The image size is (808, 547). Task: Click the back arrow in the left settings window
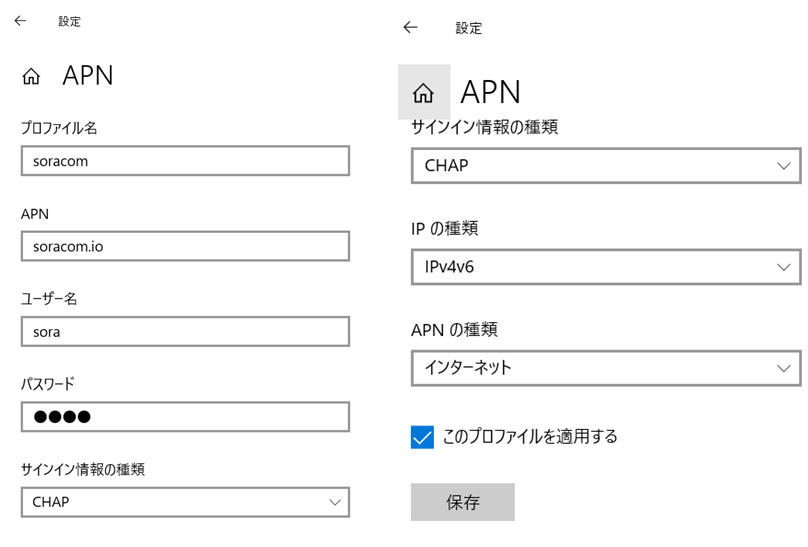pos(20,20)
